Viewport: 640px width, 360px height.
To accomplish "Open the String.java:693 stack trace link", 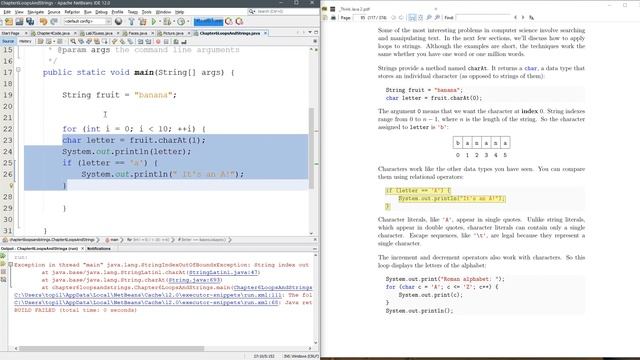I will pos(194,280).
